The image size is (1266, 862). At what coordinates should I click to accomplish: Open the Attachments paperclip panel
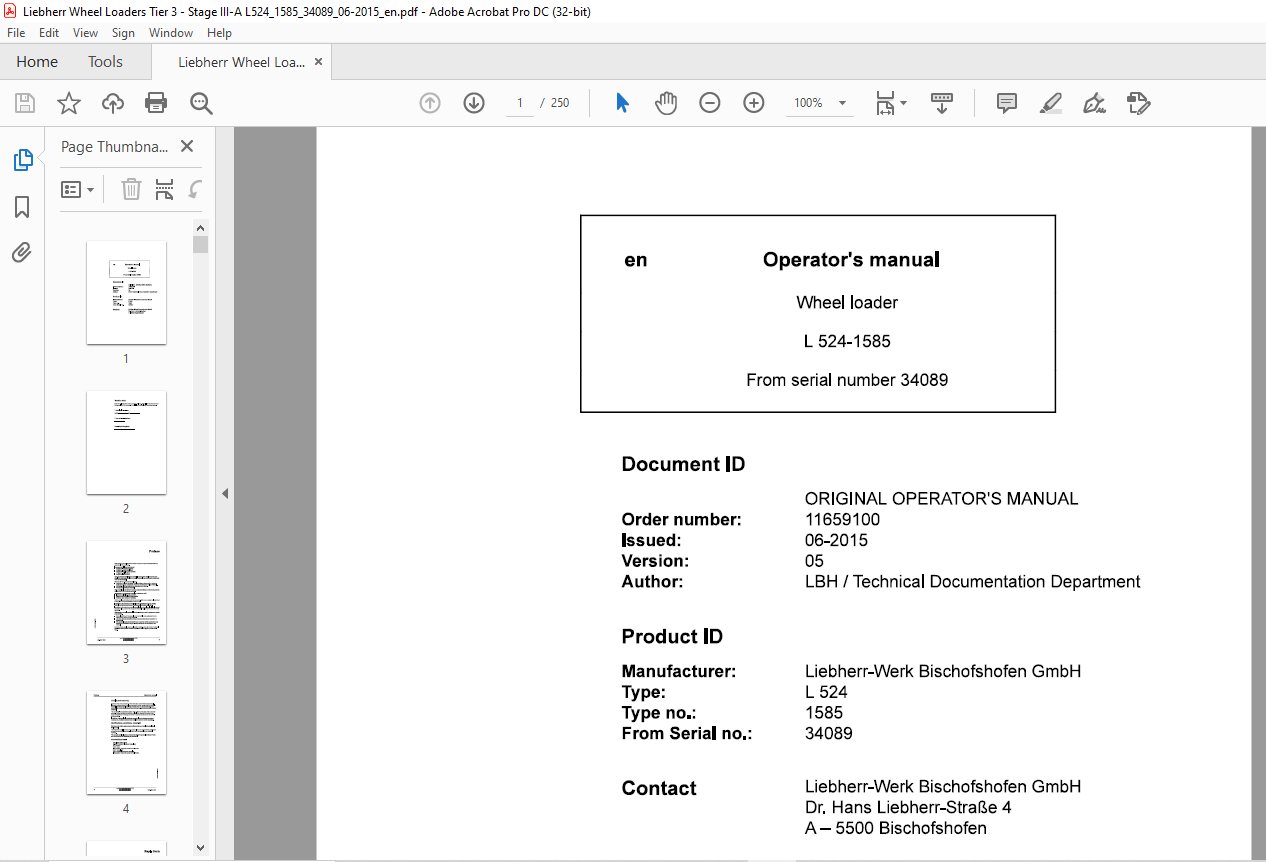[x=22, y=252]
